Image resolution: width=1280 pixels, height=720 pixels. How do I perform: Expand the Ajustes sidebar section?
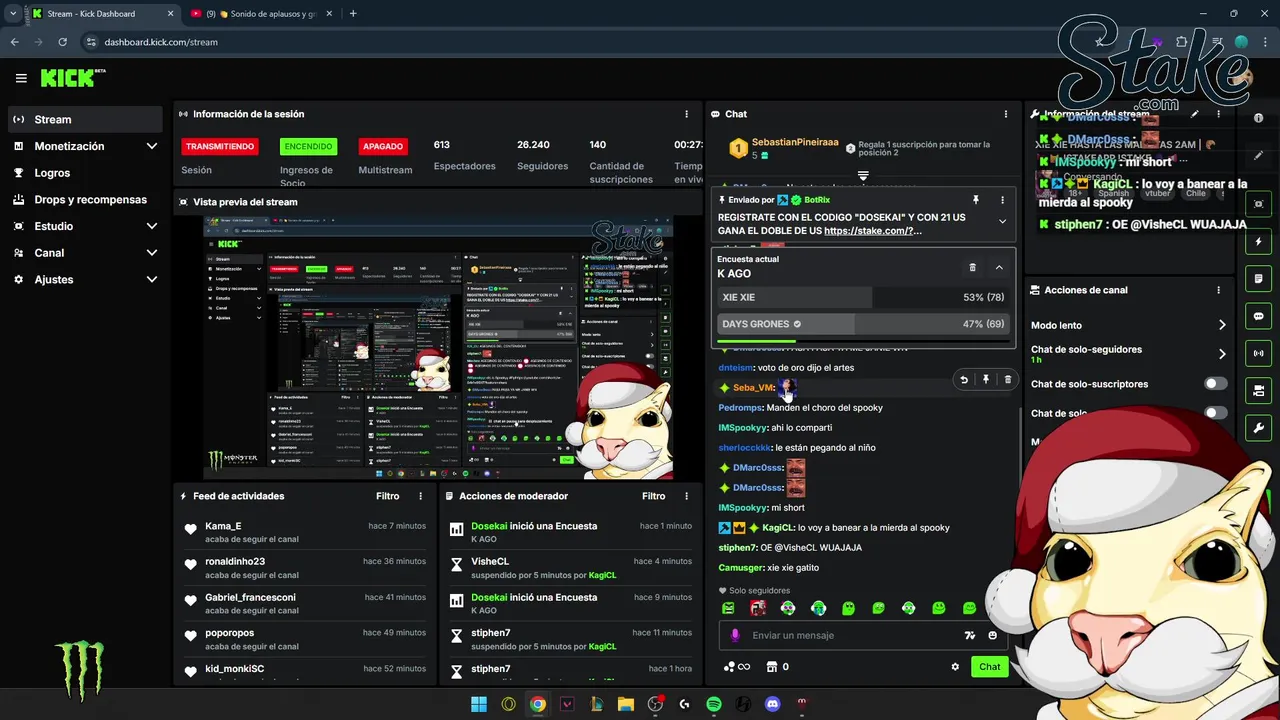click(152, 279)
